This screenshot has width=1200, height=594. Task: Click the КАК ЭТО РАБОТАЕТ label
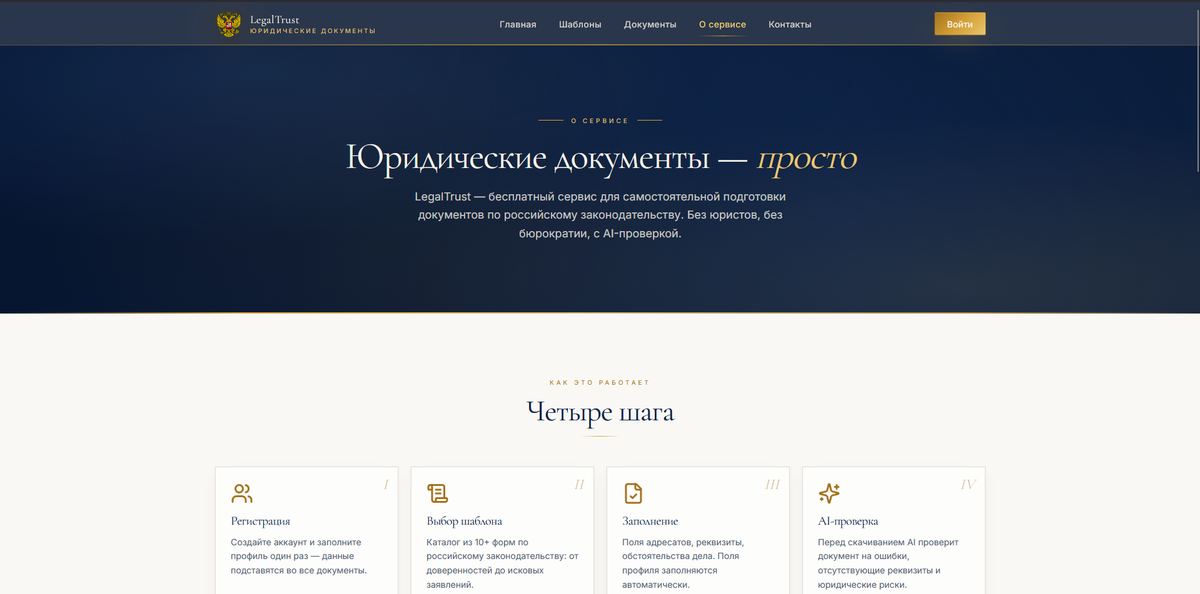point(600,383)
